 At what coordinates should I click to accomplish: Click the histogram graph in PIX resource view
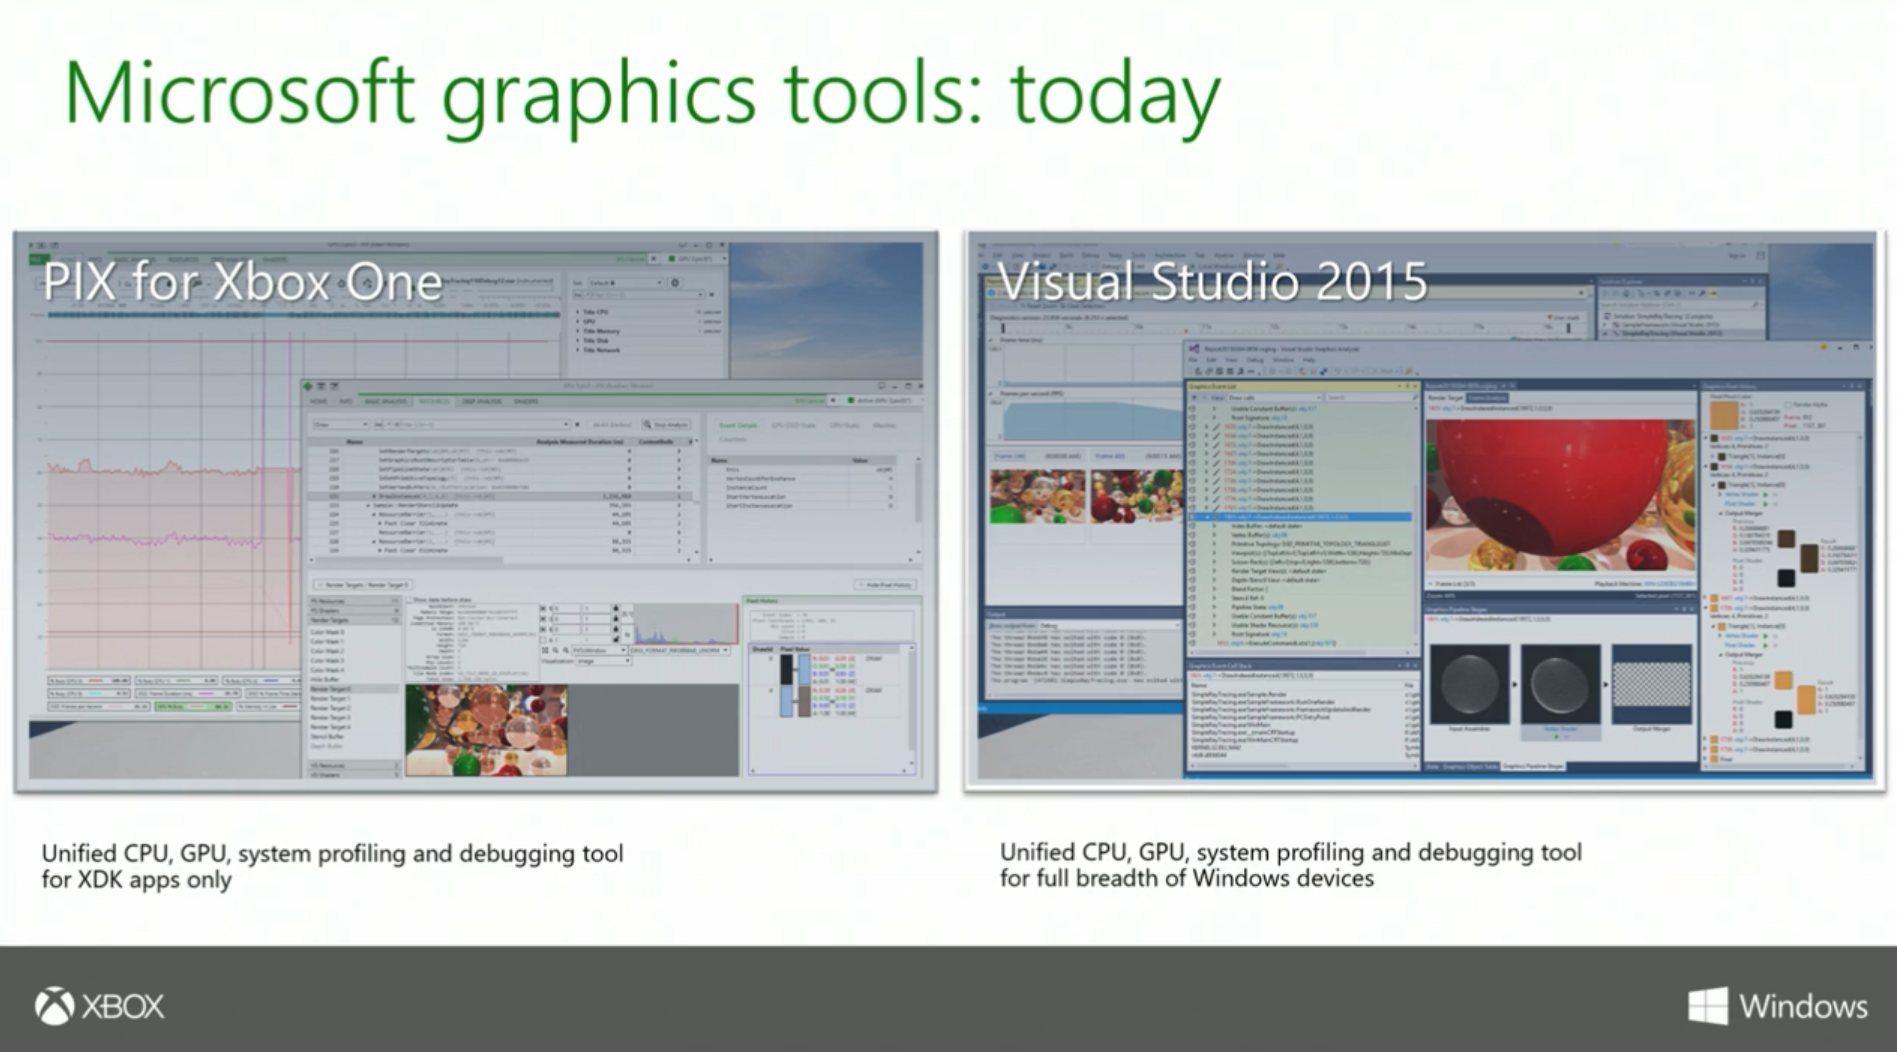[x=687, y=623]
